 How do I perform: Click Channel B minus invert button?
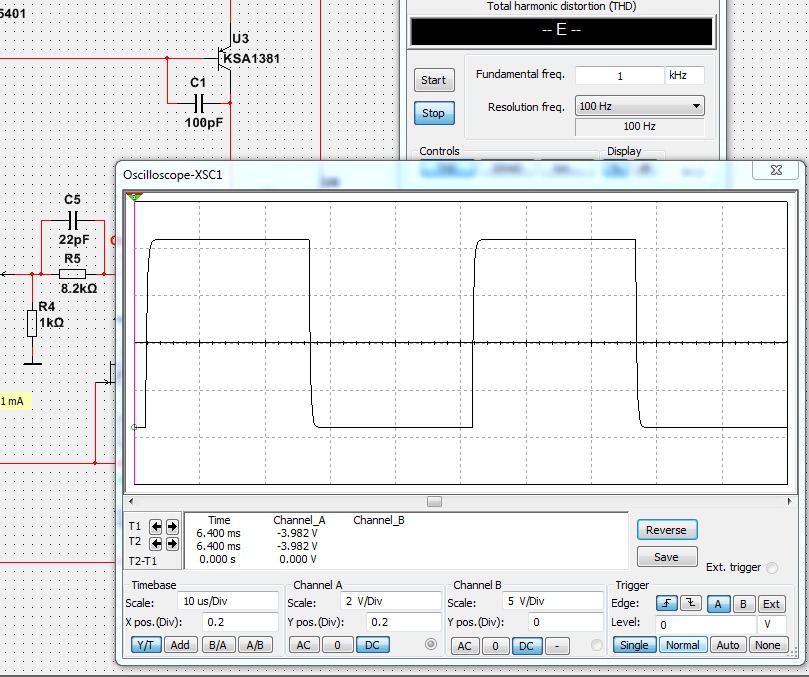[557, 646]
